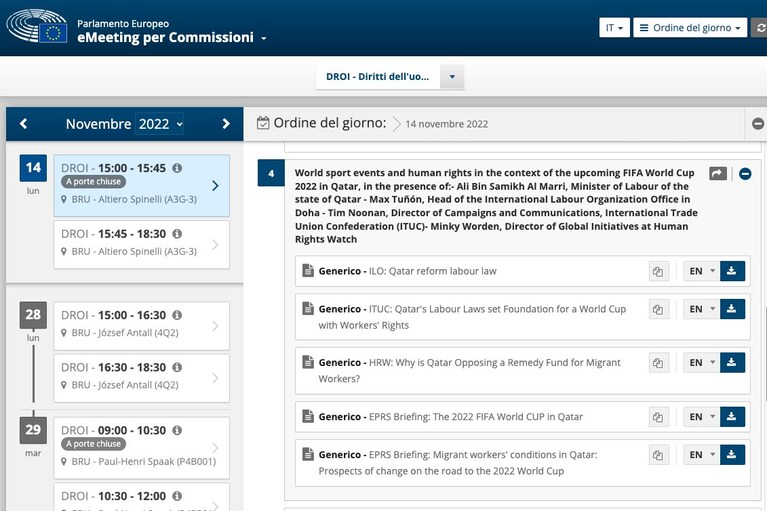Image resolution: width=767 pixels, height=511 pixels.
Task: Share agenda item 4 with the arrow icon
Action: [718, 173]
